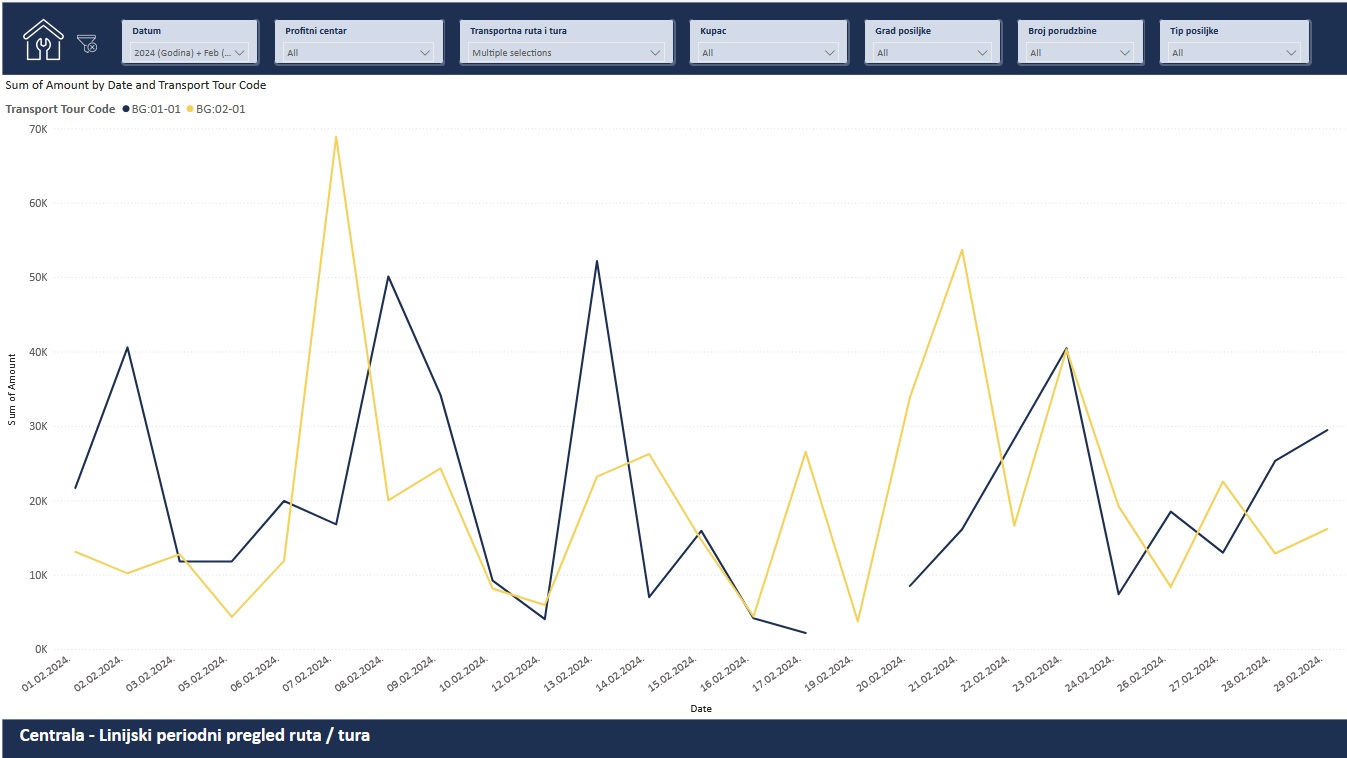Image resolution: width=1347 pixels, height=758 pixels.
Task: Click the 0K y-axis label
Action: [x=41, y=650]
